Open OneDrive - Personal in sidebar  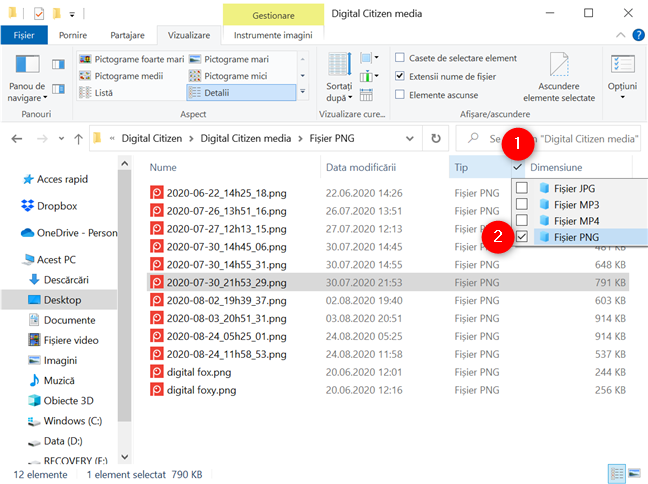pos(69,233)
